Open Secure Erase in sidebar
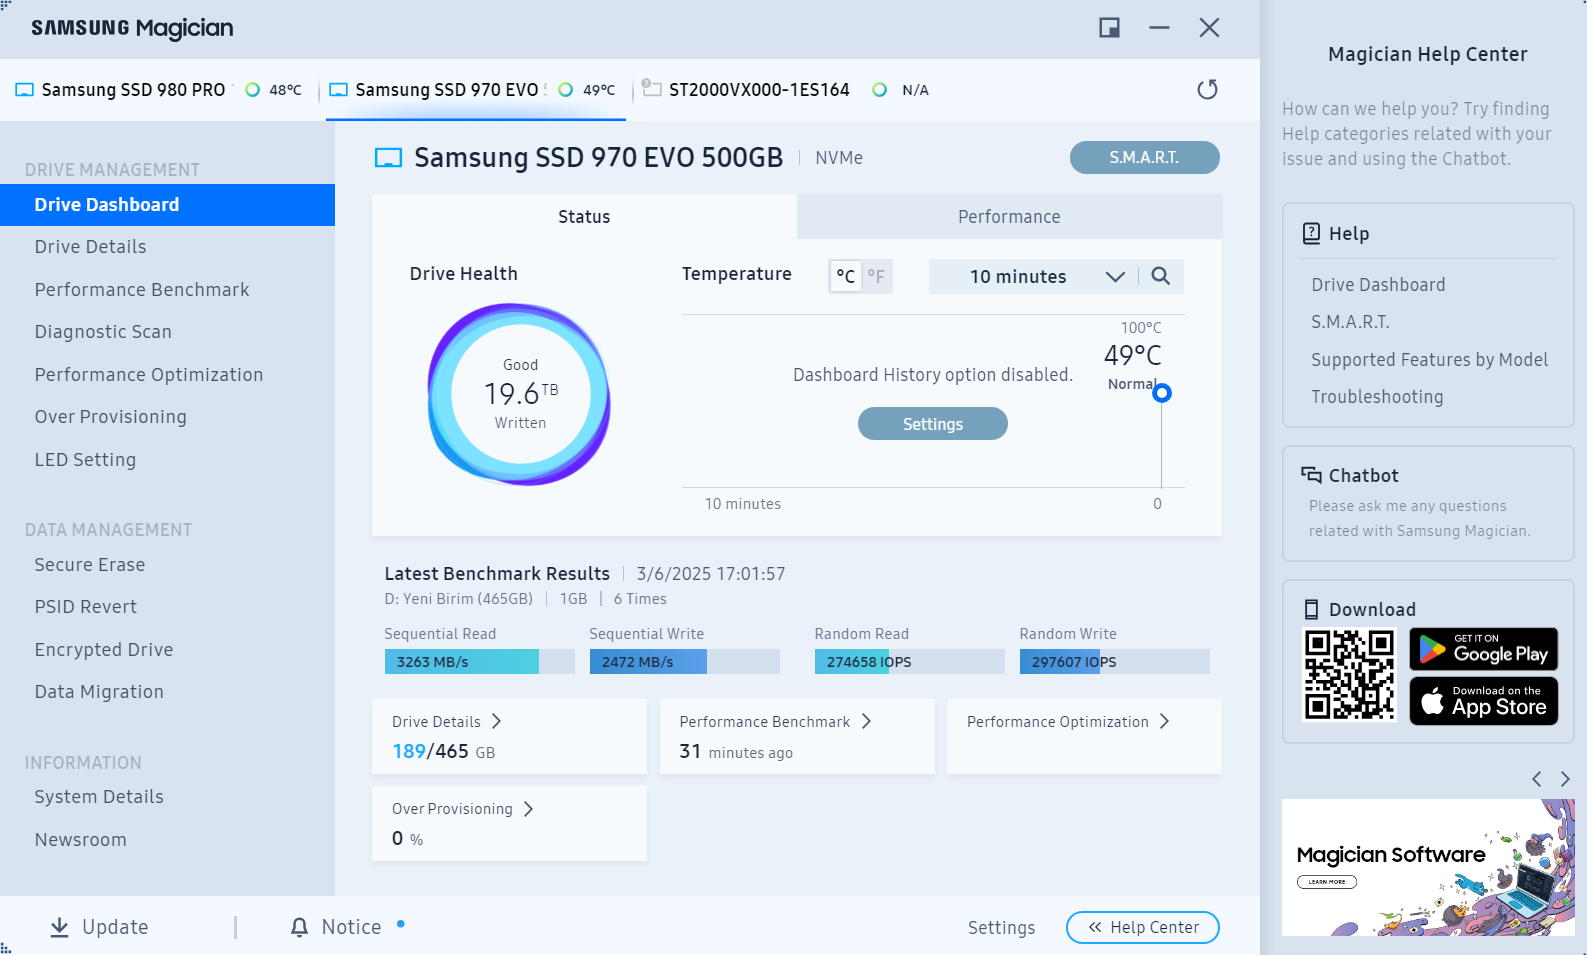This screenshot has height=955, width=1587. click(x=90, y=565)
